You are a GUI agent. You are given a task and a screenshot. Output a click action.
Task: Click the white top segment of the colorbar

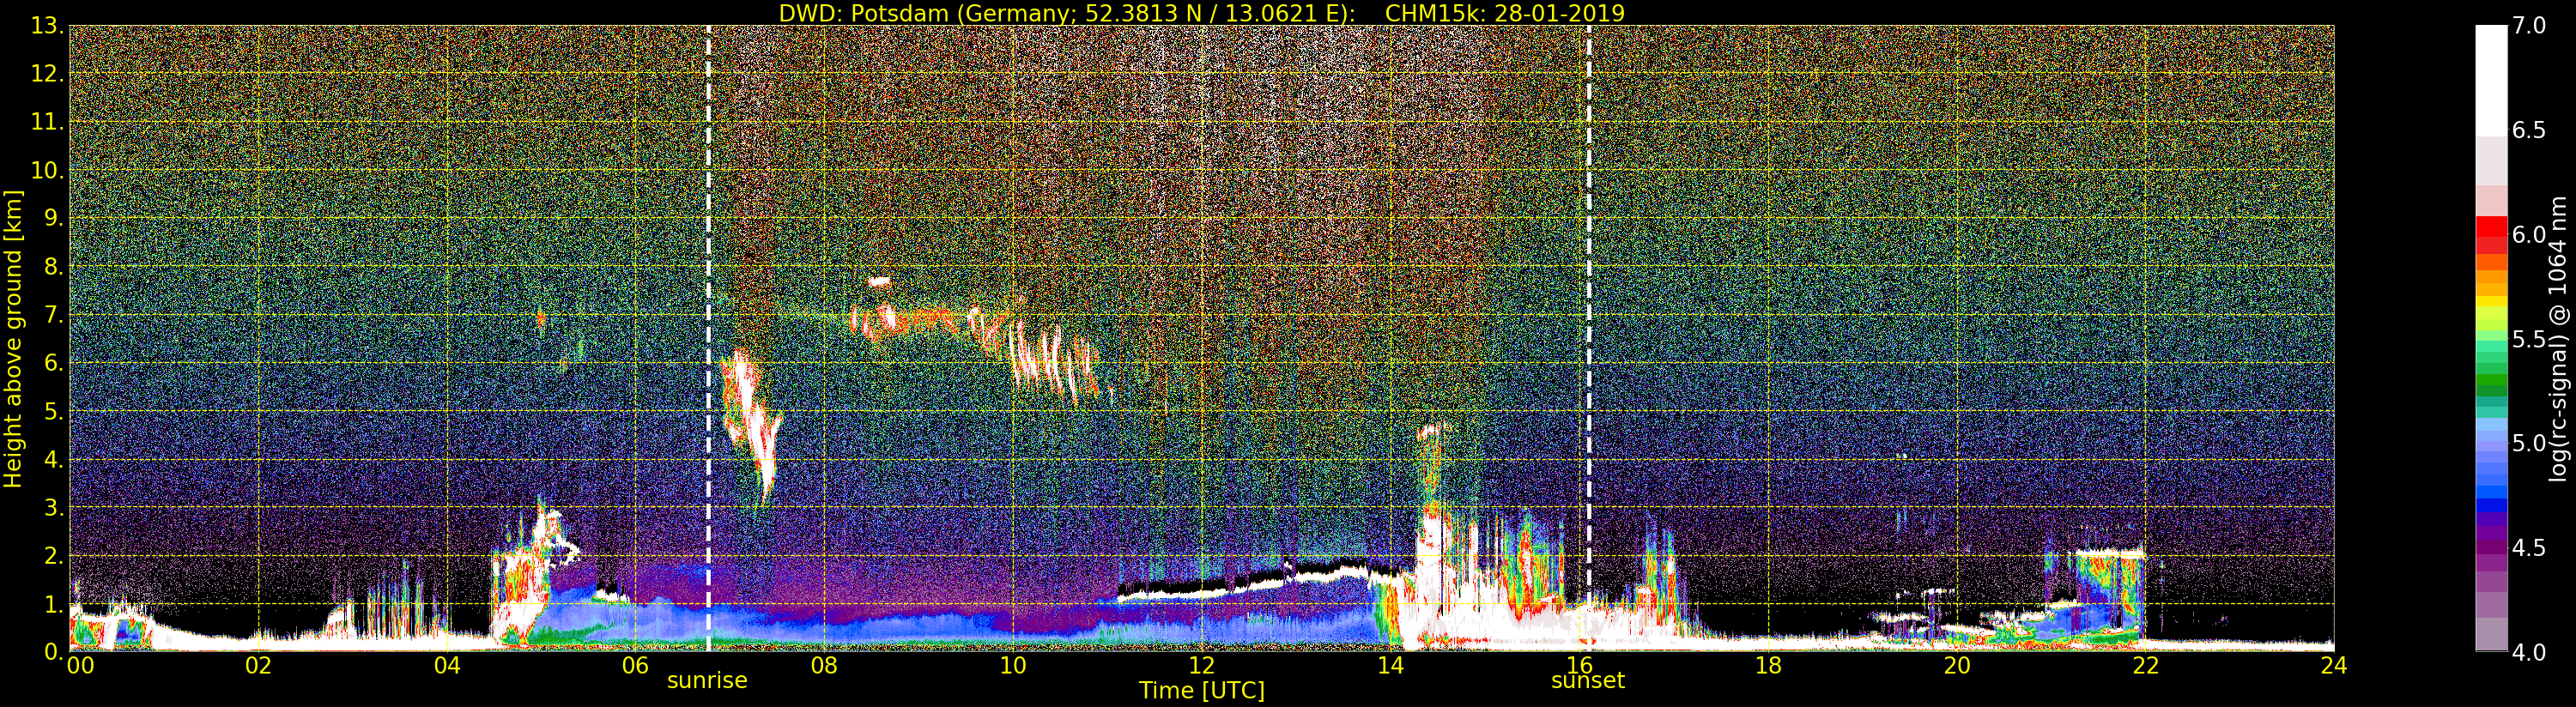(x=2491, y=80)
